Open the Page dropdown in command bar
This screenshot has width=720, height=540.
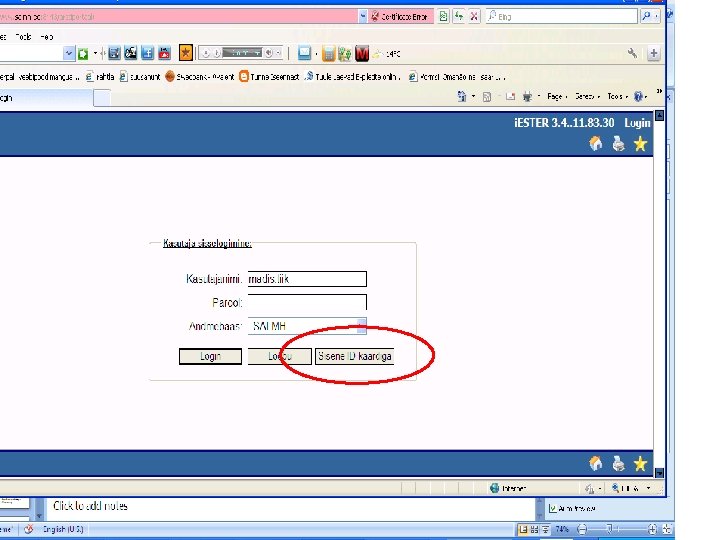pyautogui.click(x=557, y=96)
